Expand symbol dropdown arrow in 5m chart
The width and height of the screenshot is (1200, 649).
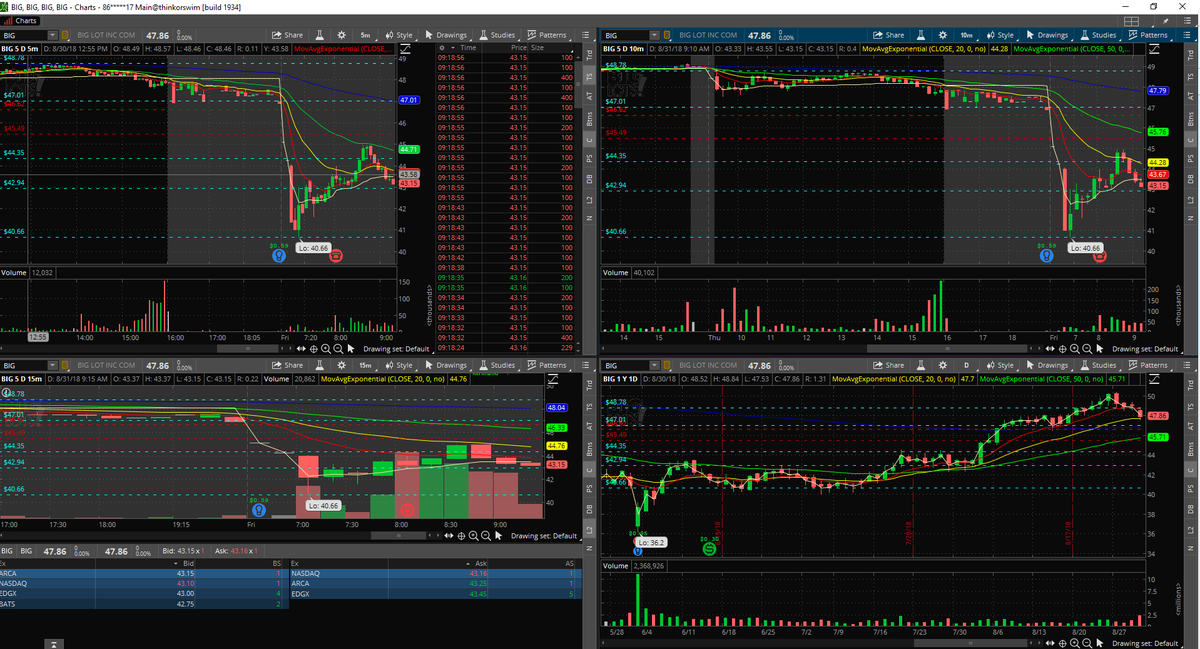click(54, 35)
